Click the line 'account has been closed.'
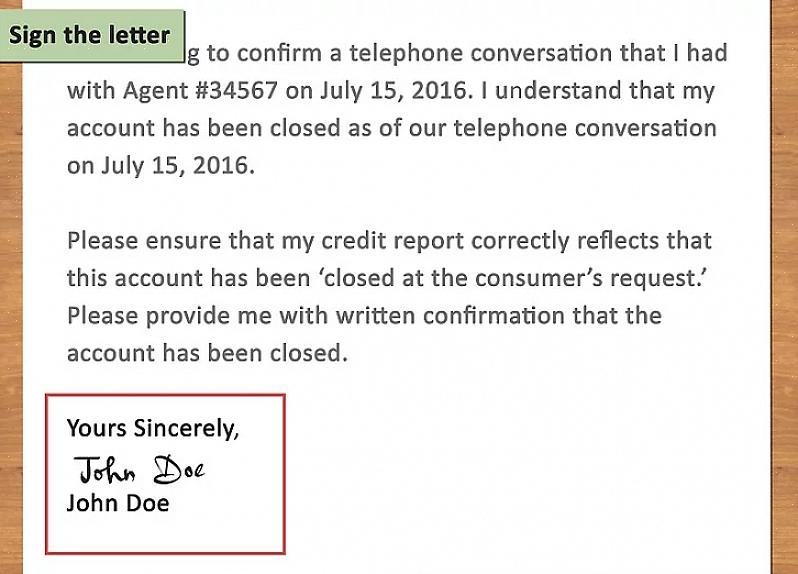This screenshot has width=798, height=574. (207, 353)
